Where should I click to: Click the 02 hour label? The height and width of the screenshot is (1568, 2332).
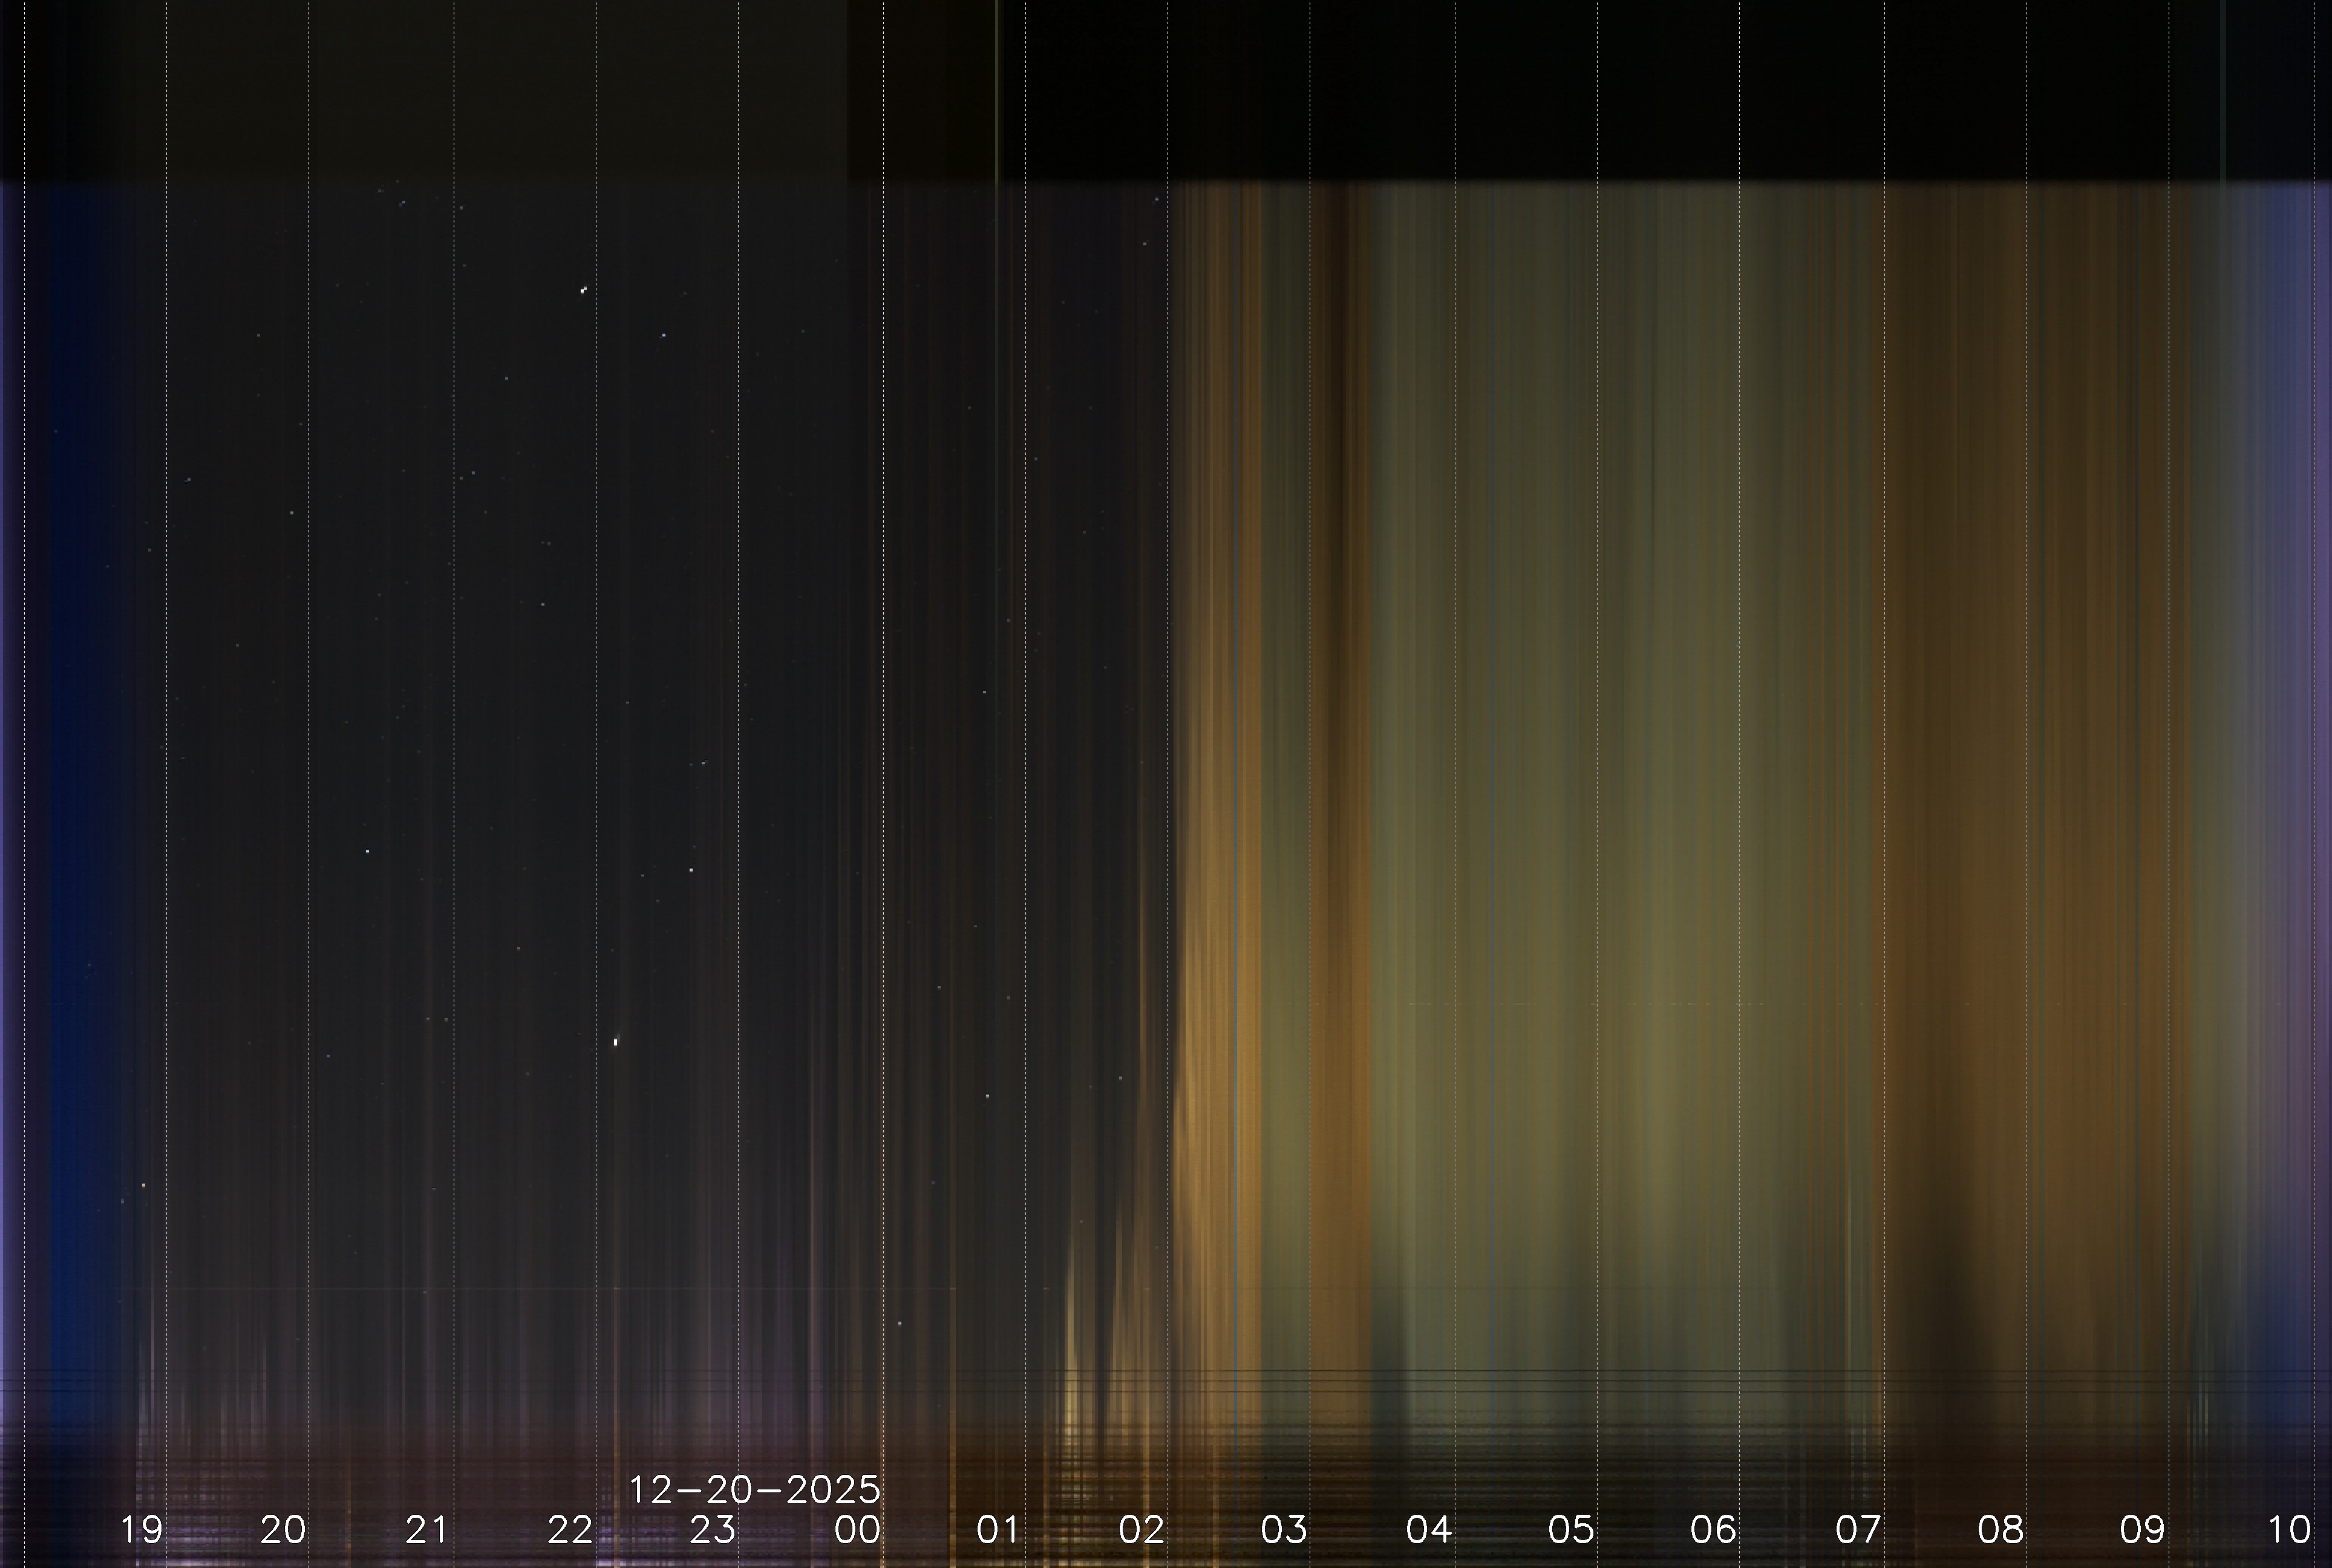click(x=1141, y=1530)
